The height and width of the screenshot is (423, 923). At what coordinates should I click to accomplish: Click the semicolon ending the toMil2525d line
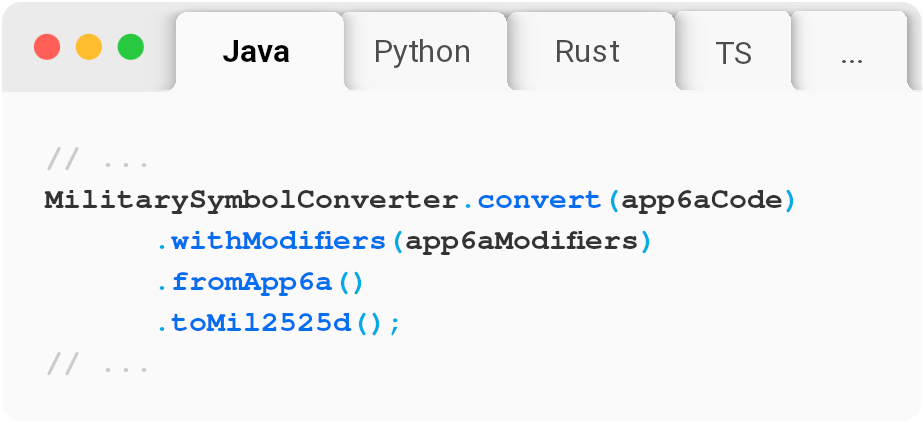coord(394,324)
